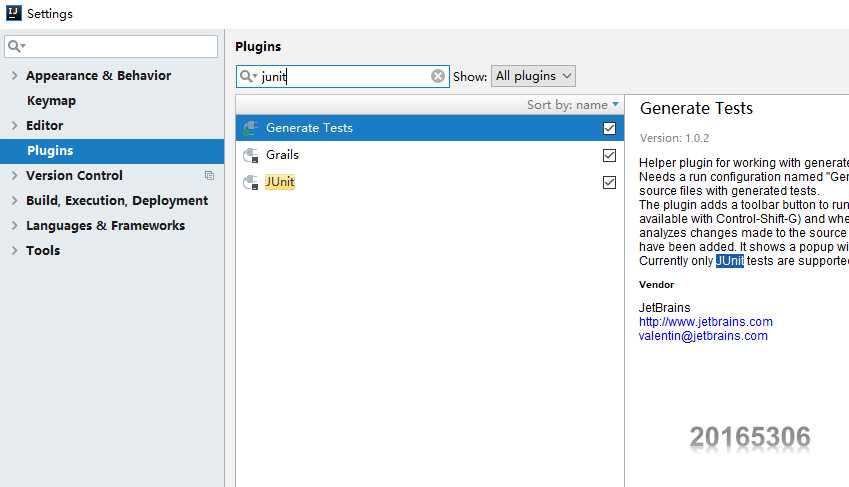Click the copy icon beside Version Control
Image resolution: width=849 pixels, height=487 pixels.
(209, 175)
